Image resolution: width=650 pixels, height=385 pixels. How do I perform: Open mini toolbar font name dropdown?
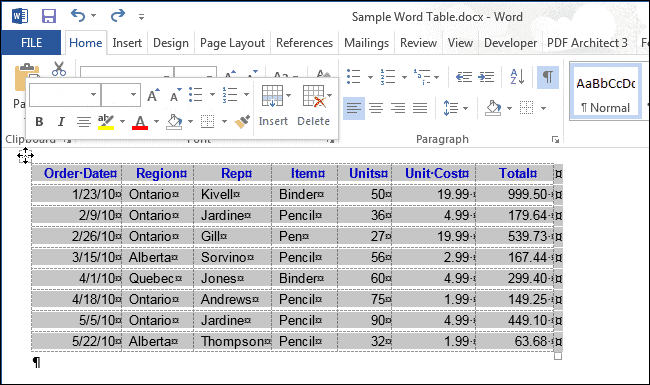pyautogui.click(x=94, y=94)
